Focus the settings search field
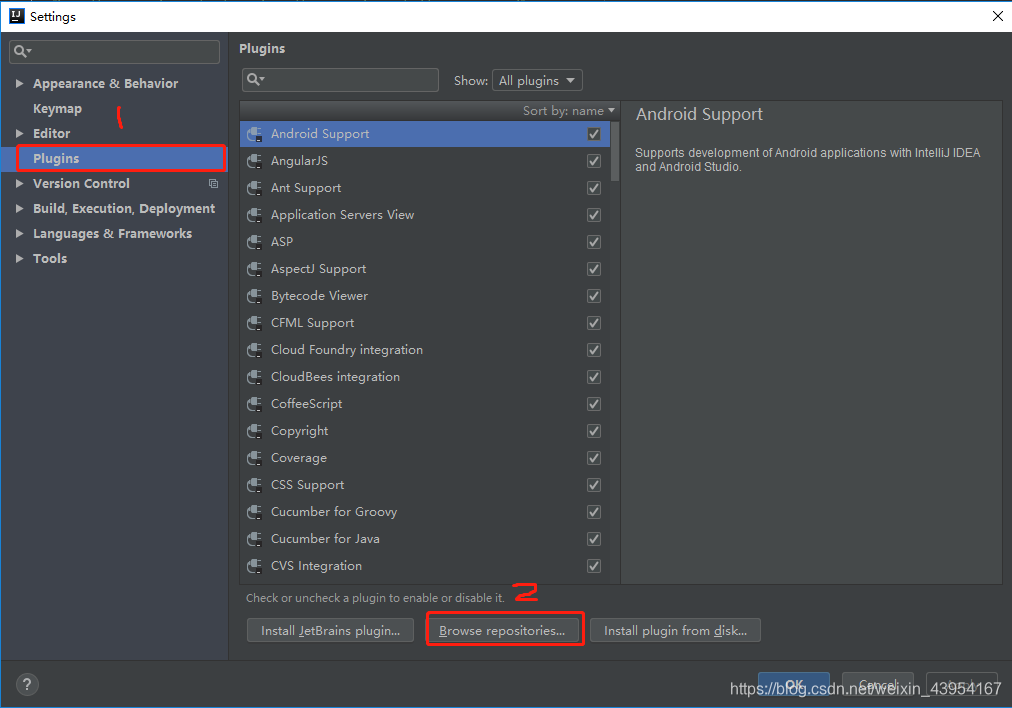The image size is (1012, 708). (114, 52)
